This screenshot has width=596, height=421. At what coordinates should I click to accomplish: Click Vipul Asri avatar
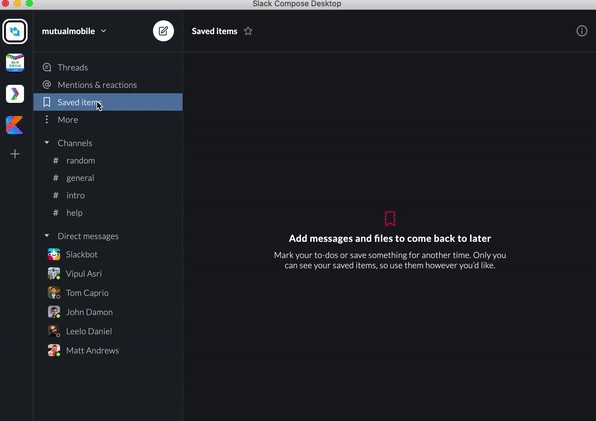pyautogui.click(x=54, y=274)
